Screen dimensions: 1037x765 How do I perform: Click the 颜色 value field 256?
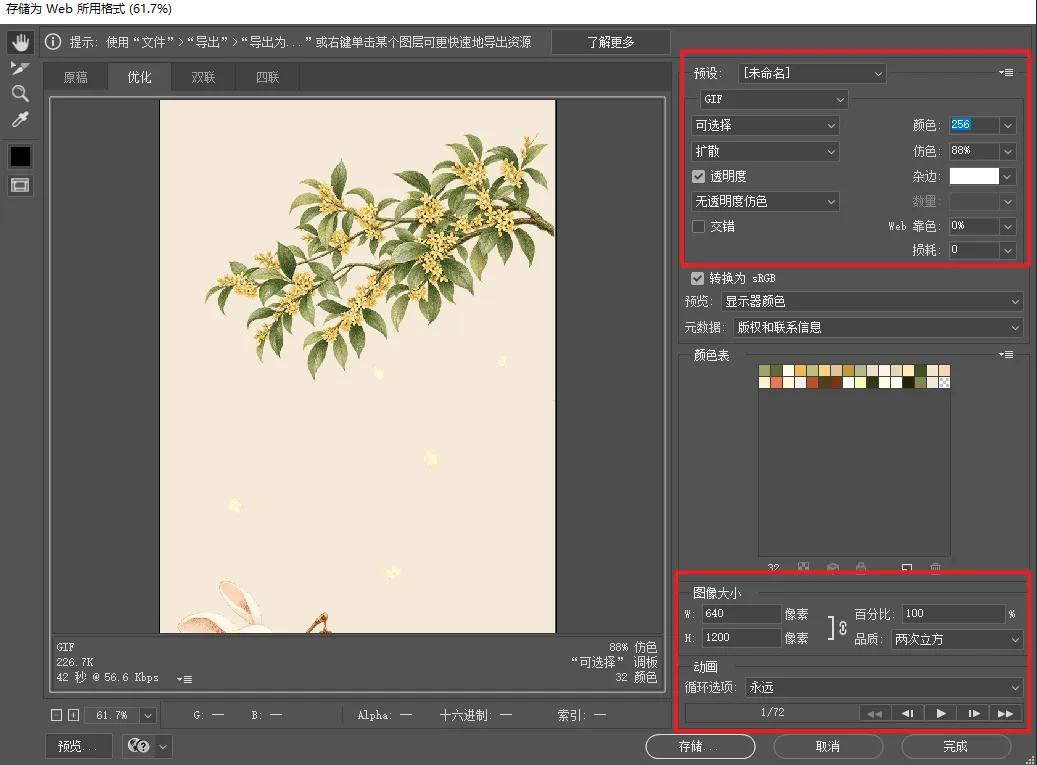coord(974,125)
